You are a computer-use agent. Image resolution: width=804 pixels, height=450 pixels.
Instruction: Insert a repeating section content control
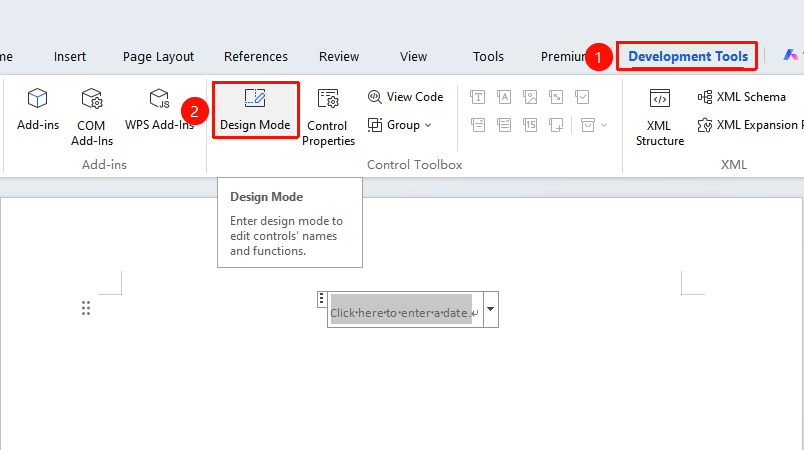[556, 125]
